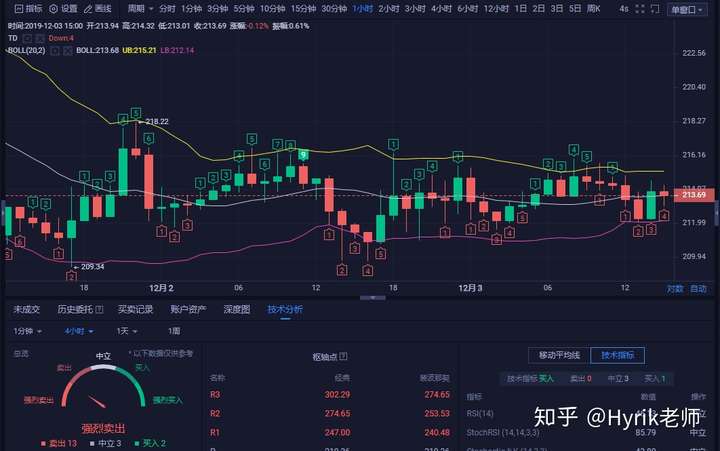720x451 pixels.
Task: Select the 30分钟 chart interval
Action: [x=334, y=8]
